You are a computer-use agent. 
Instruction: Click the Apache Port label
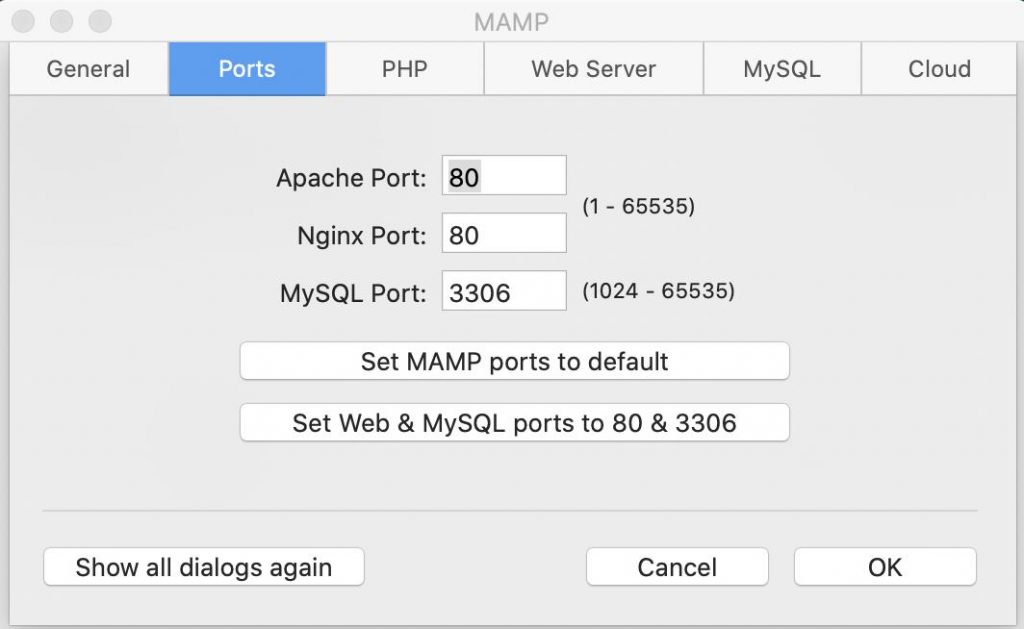pos(351,178)
